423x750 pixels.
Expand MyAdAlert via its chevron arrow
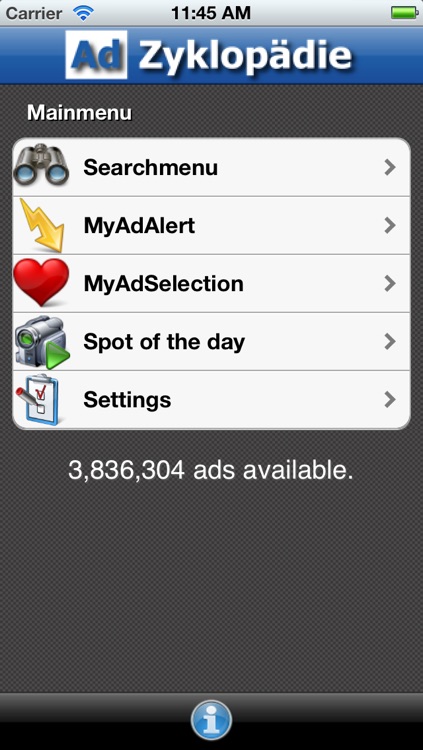pos(390,225)
